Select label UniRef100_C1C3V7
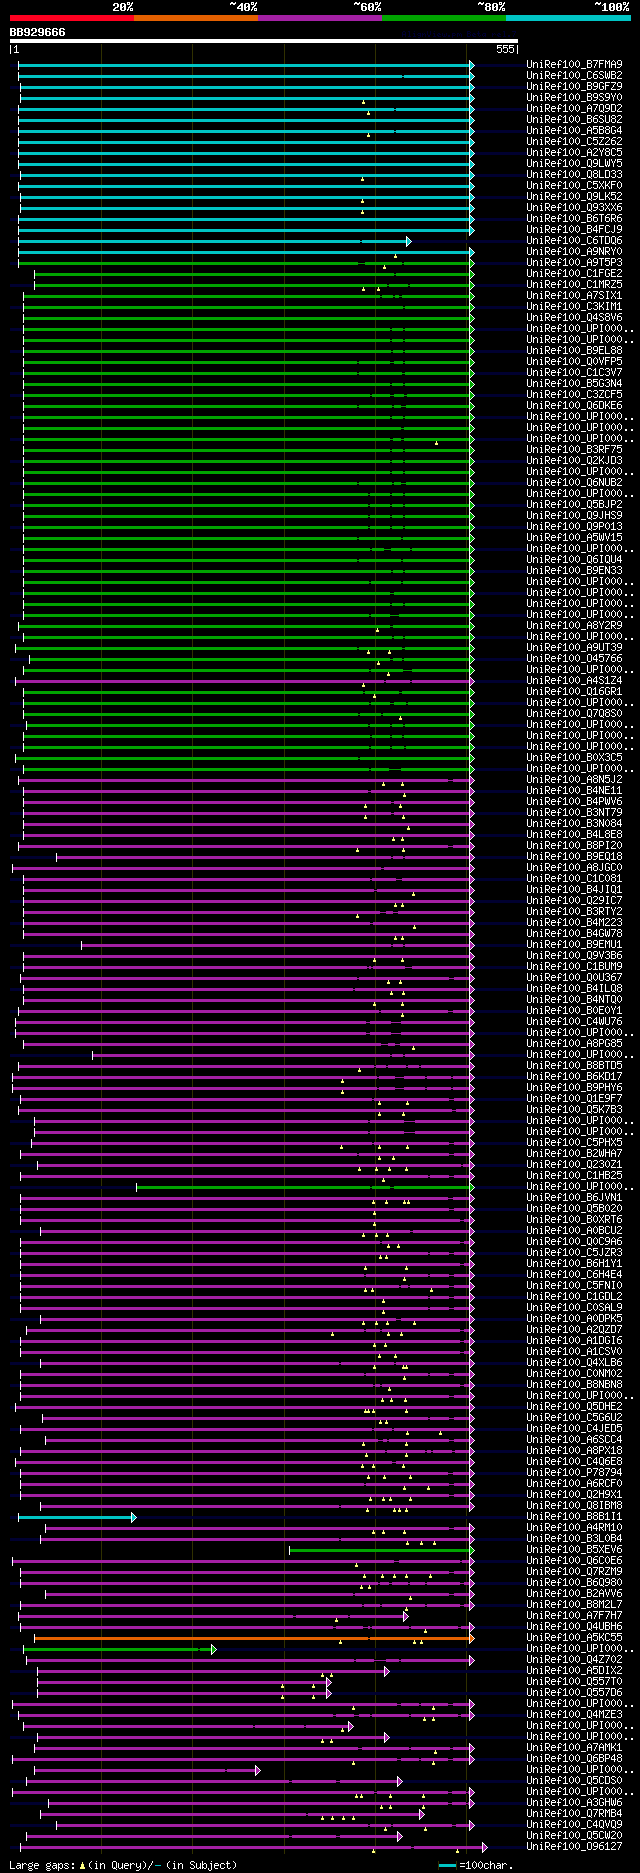This screenshot has height=1873, width=640. click(x=574, y=373)
